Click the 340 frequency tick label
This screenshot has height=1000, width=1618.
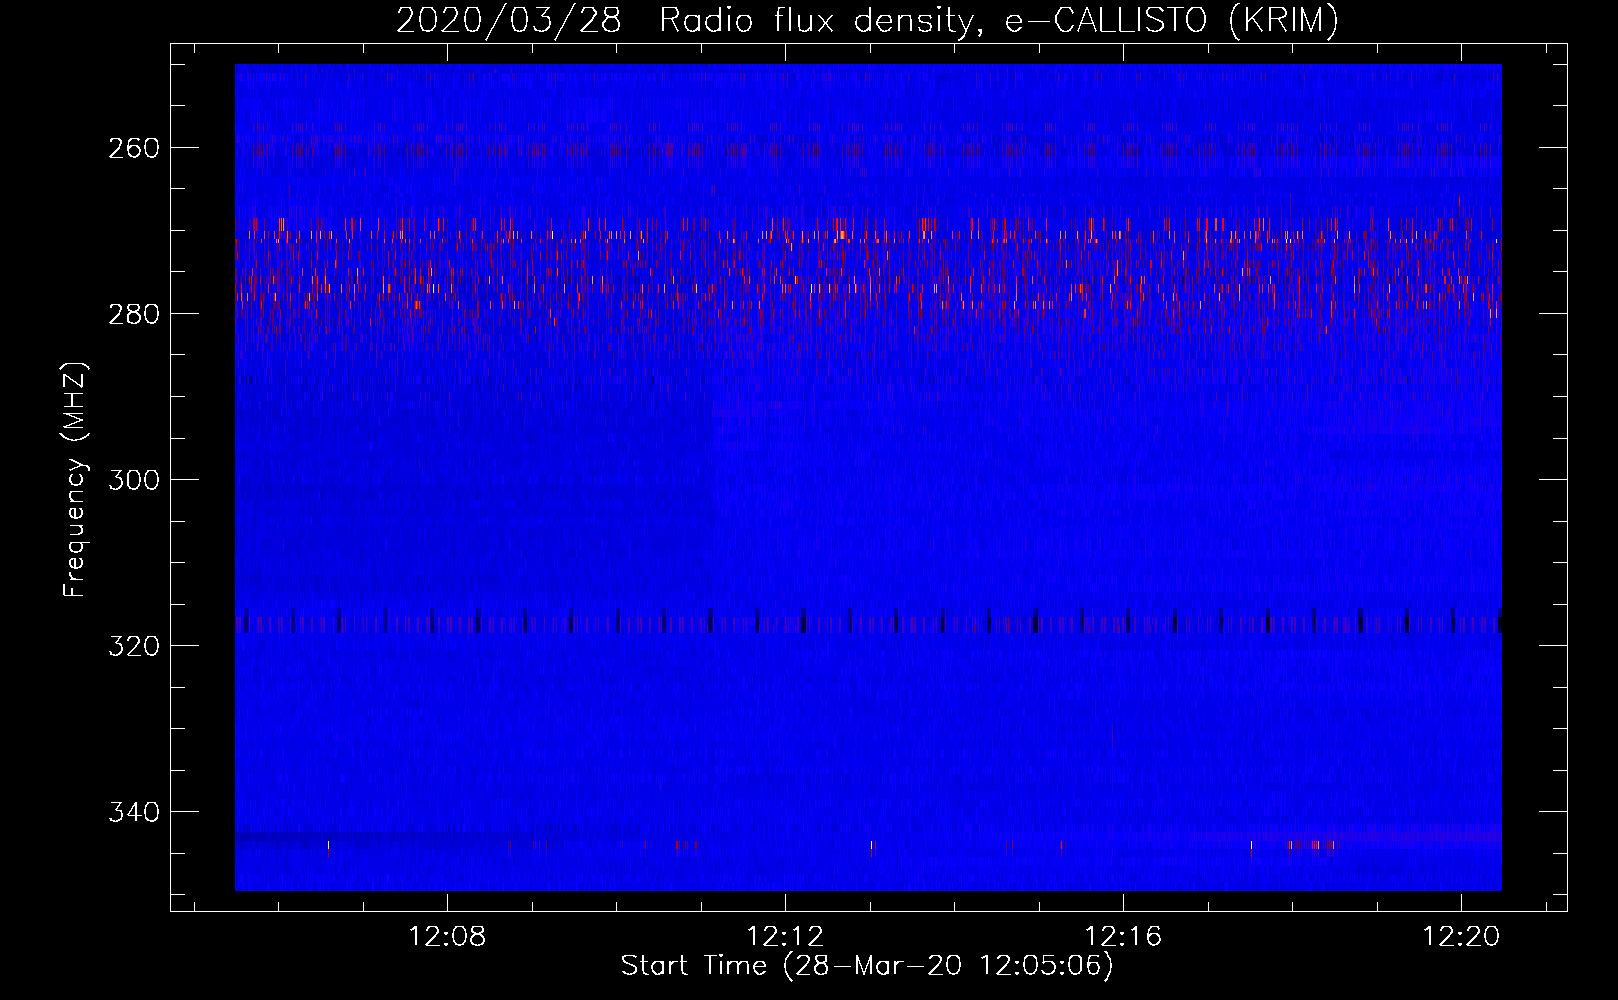pos(133,812)
